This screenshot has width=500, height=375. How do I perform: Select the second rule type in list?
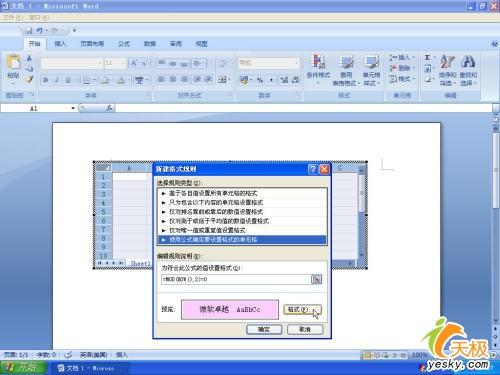pyautogui.click(x=242, y=202)
